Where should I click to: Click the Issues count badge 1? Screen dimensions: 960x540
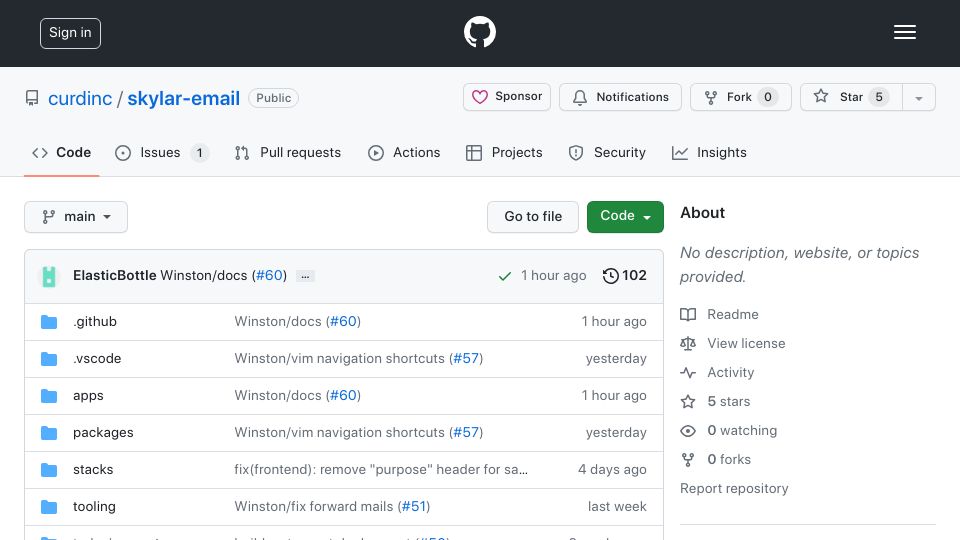pyautogui.click(x=200, y=152)
